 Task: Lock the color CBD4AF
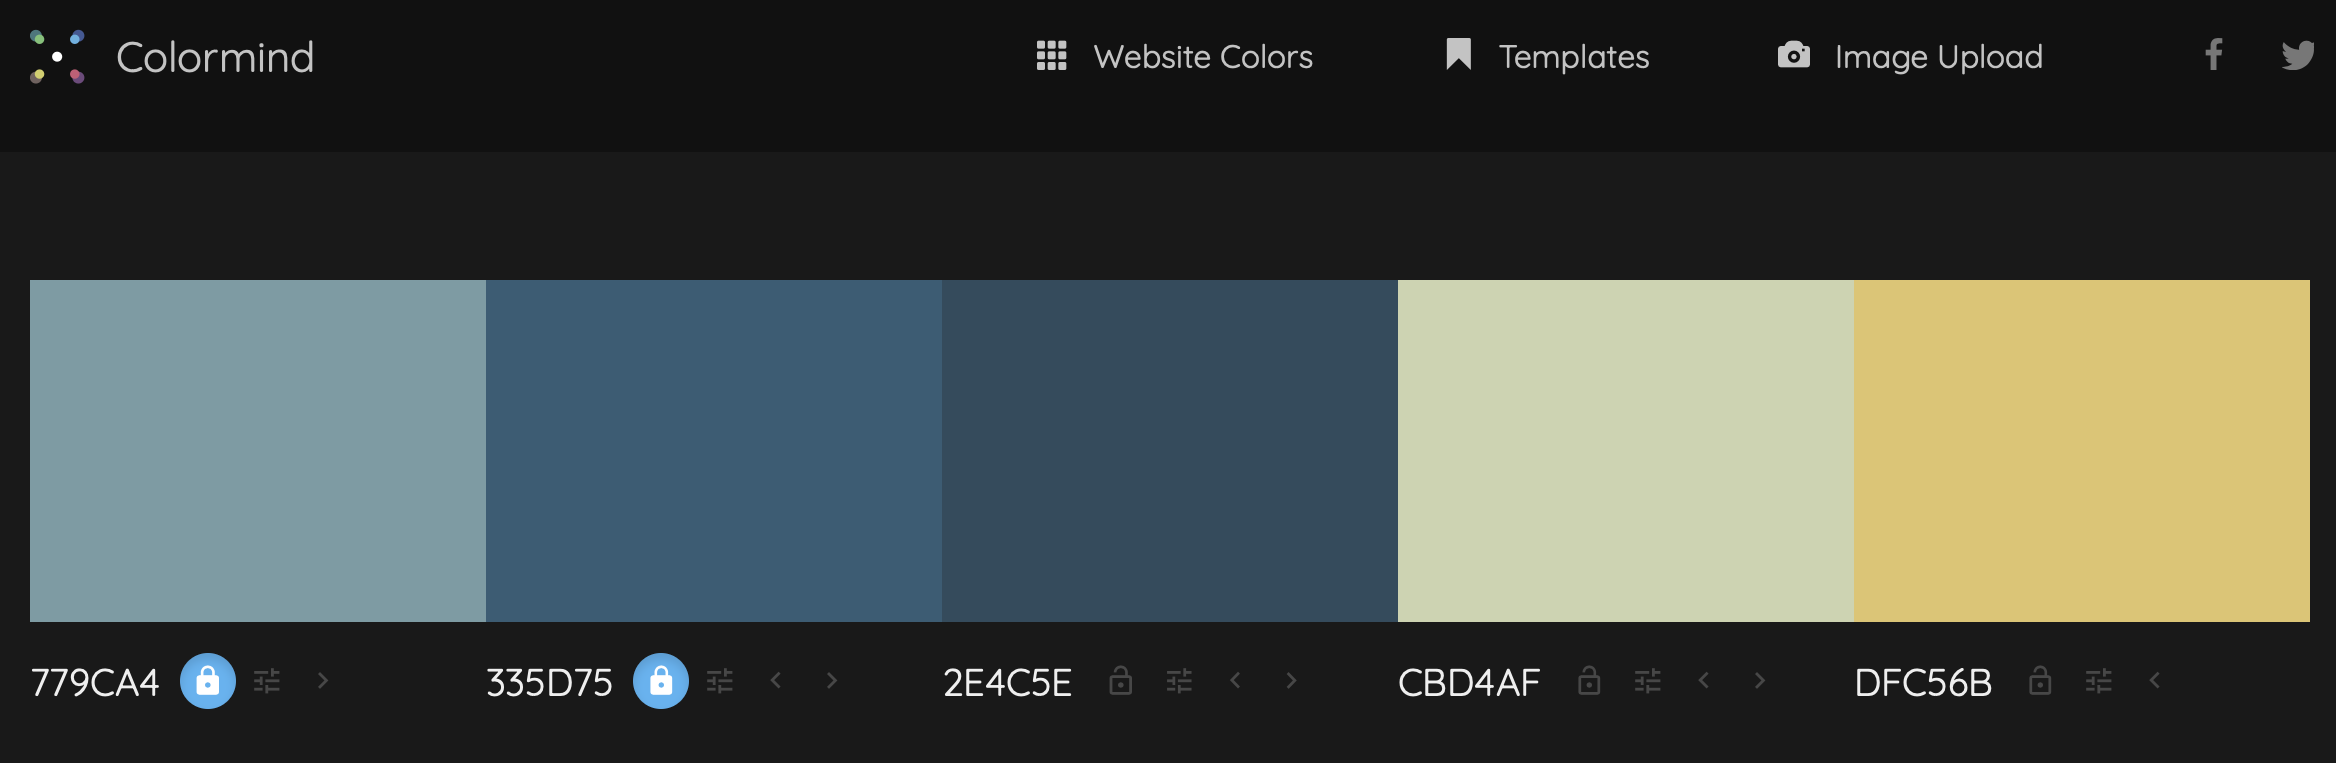1589,681
